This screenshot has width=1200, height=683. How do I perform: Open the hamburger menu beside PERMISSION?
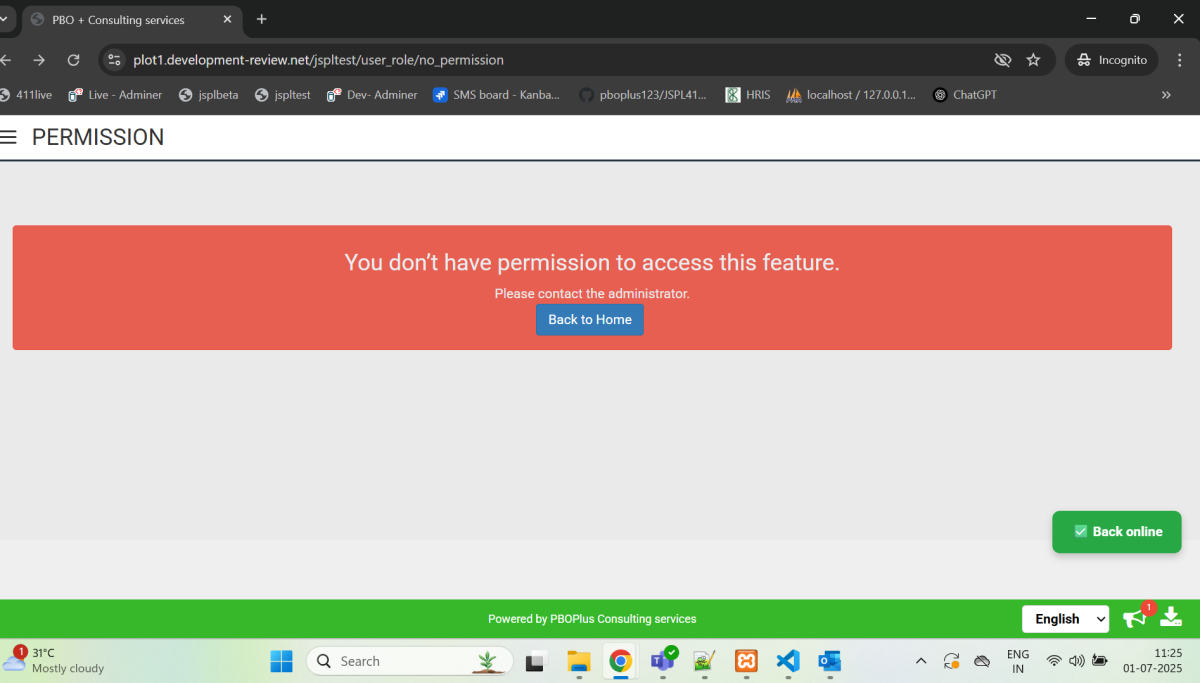pyautogui.click(x=9, y=138)
